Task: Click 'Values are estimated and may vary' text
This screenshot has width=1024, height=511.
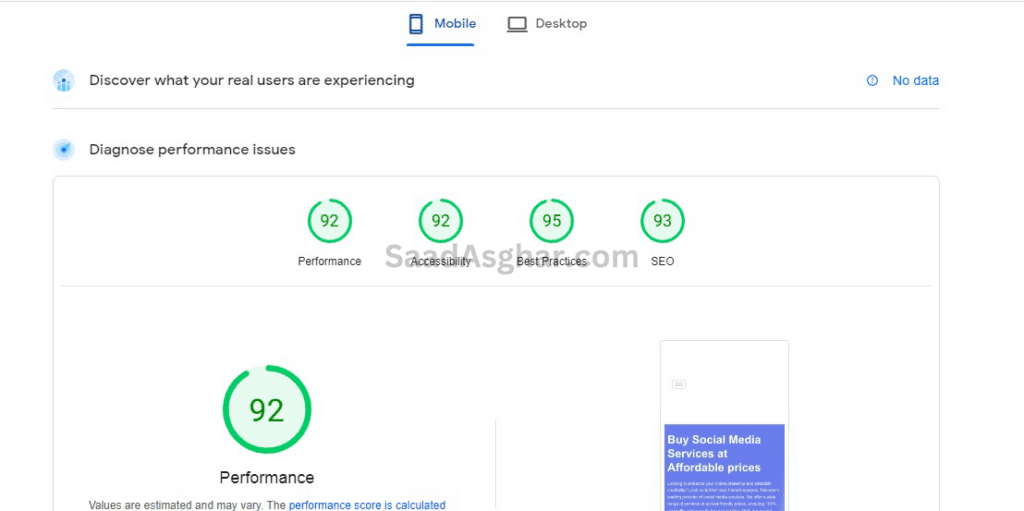Action: pyautogui.click(x=175, y=505)
